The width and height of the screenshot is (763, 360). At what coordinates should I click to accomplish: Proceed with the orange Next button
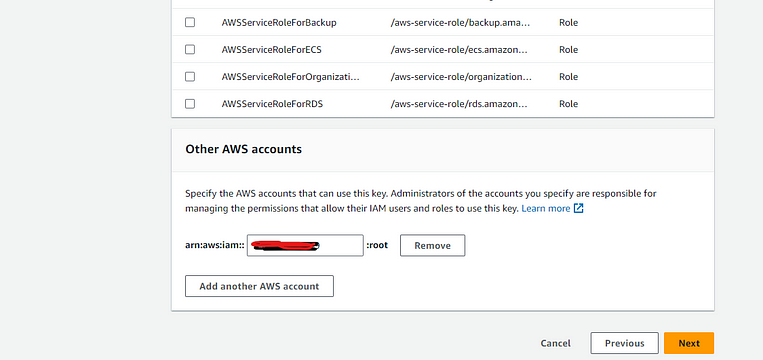click(x=689, y=343)
